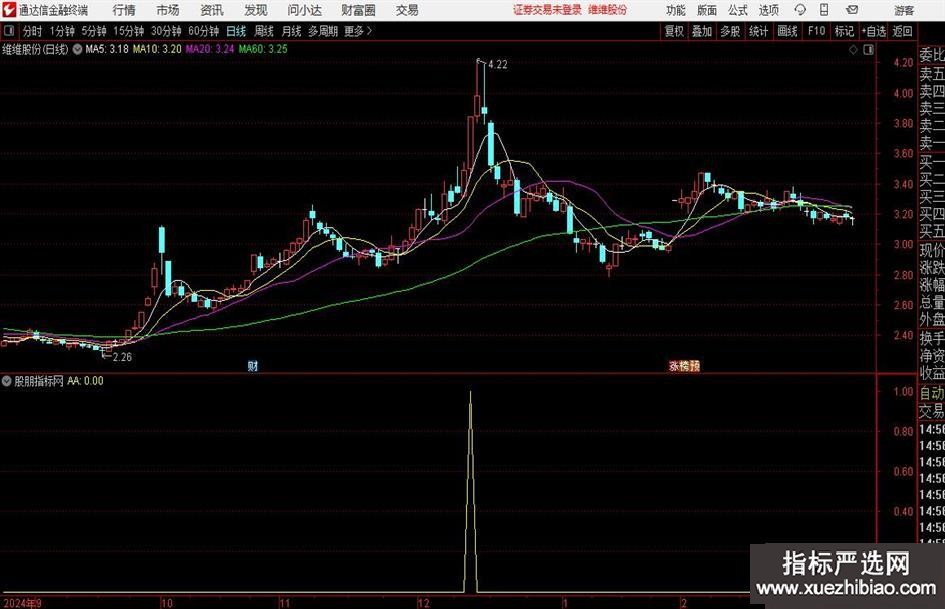The image size is (945, 609).
Task: Click the 叠加 overlay button
Action: point(702,31)
